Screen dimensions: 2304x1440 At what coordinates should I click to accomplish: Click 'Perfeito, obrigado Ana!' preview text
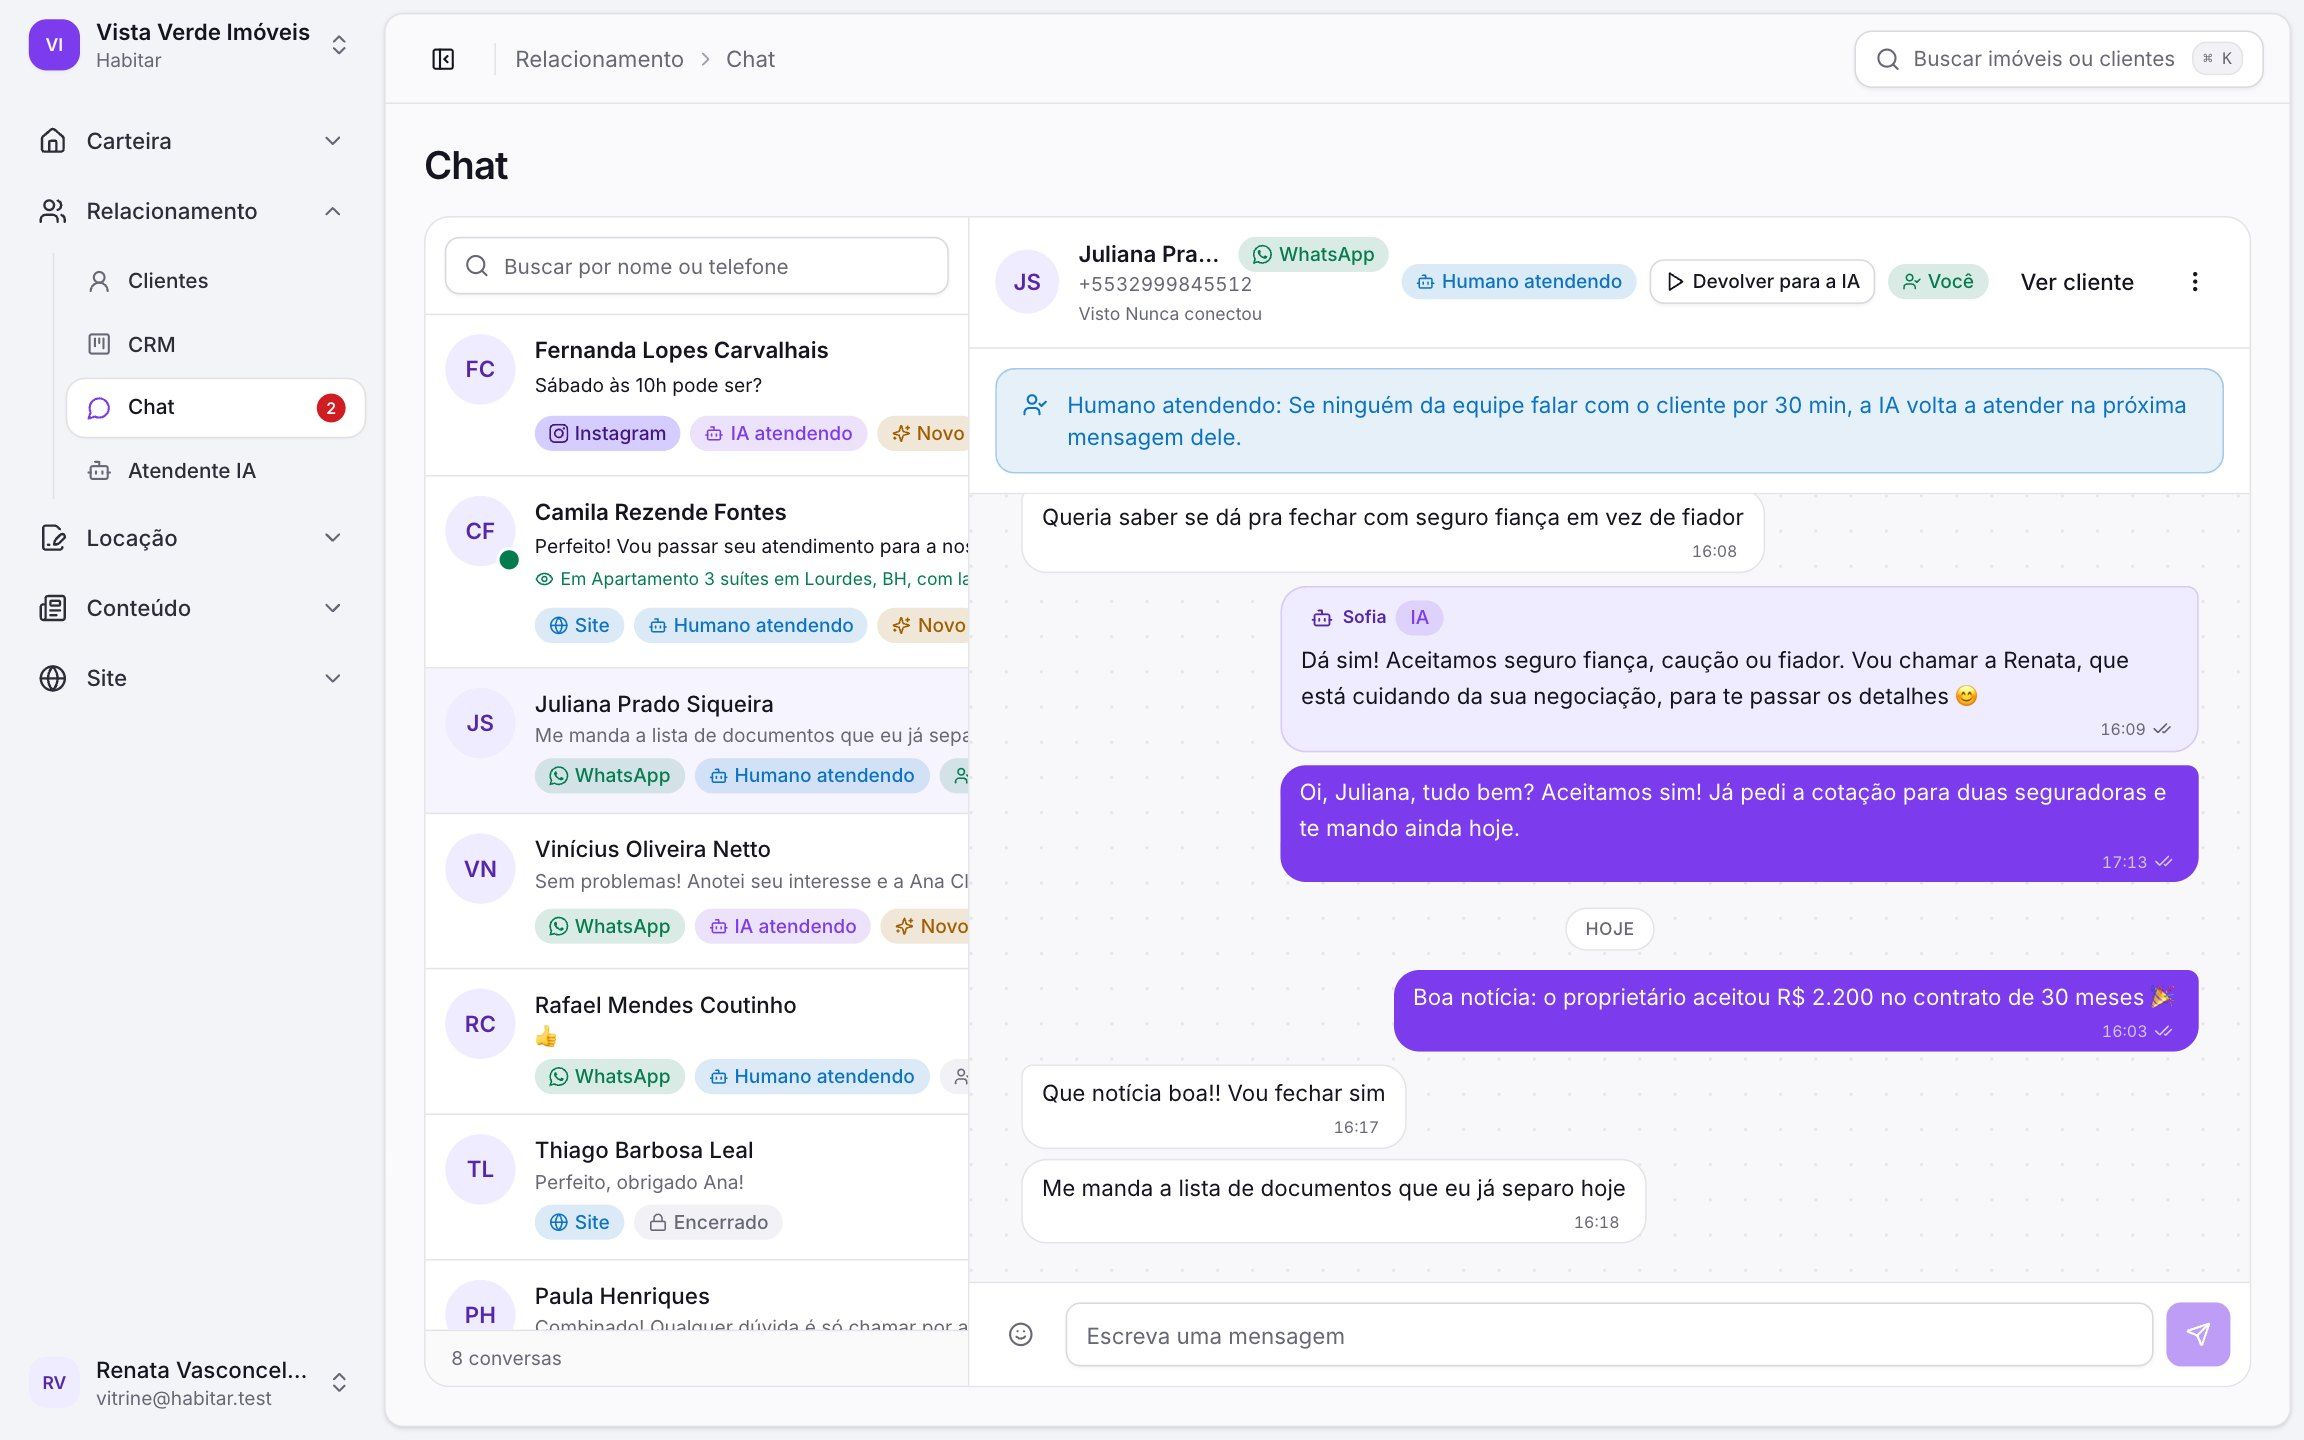tap(639, 1182)
